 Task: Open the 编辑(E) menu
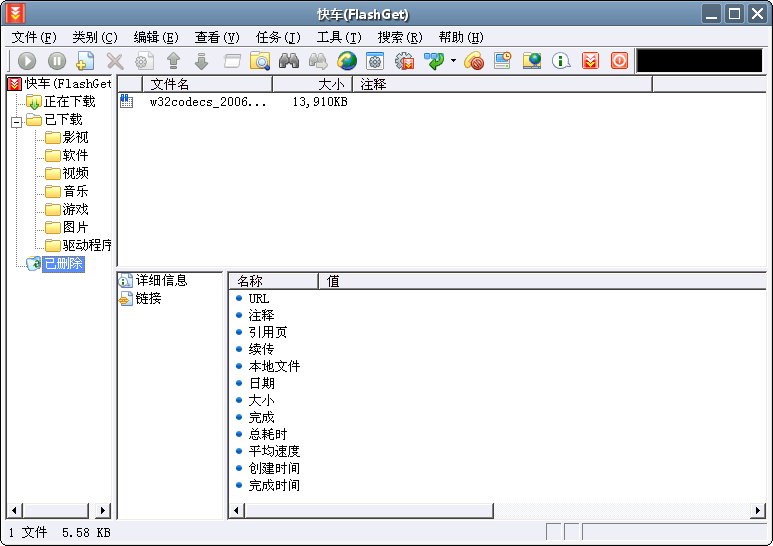(156, 37)
